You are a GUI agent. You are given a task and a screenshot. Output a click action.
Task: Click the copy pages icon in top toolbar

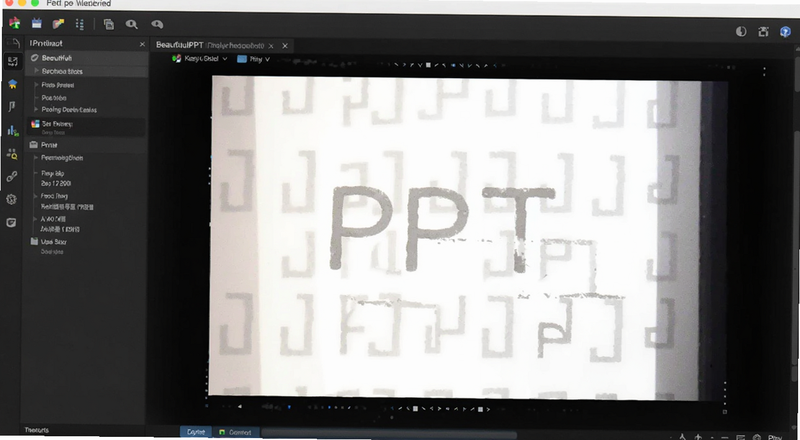pyautogui.click(x=109, y=24)
